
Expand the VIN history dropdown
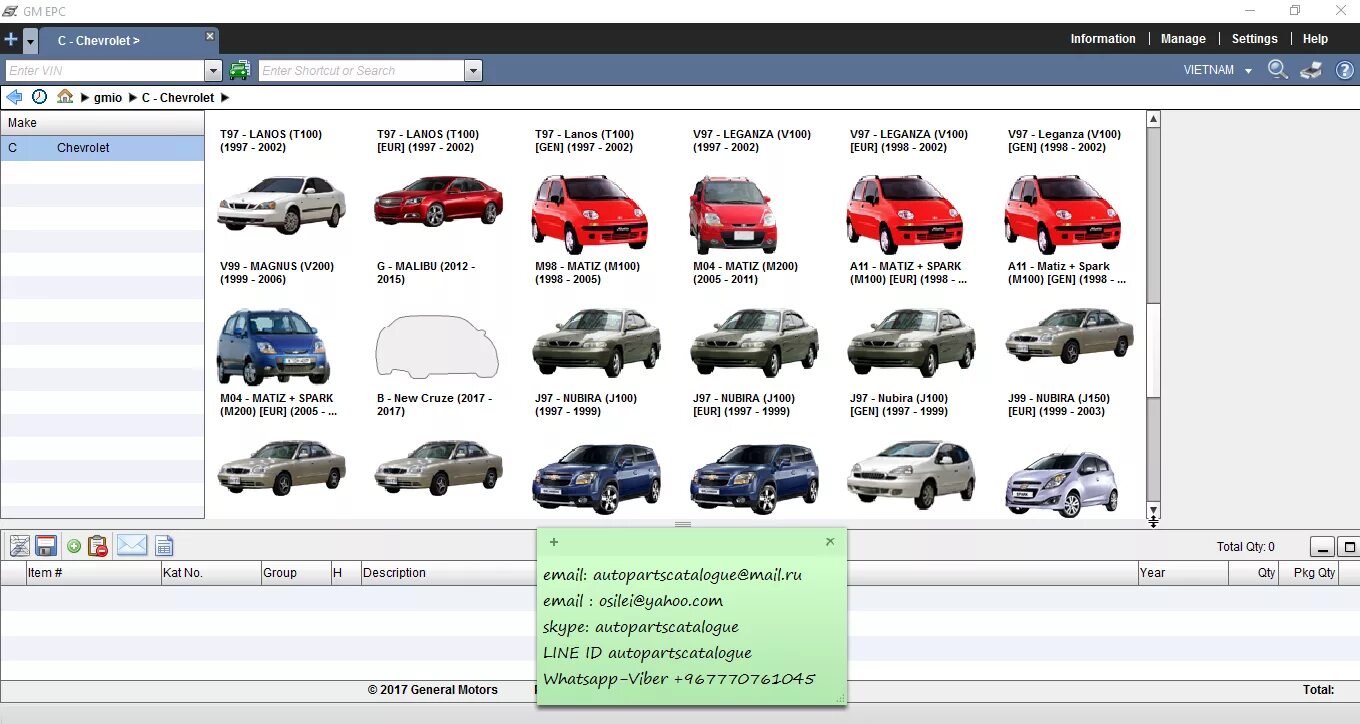click(x=213, y=71)
